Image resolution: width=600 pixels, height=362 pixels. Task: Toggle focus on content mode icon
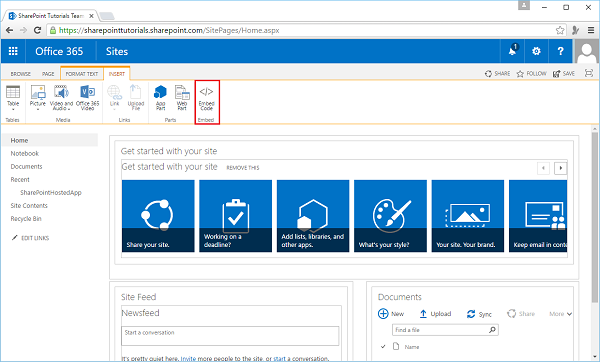click(x=589, y=73)
